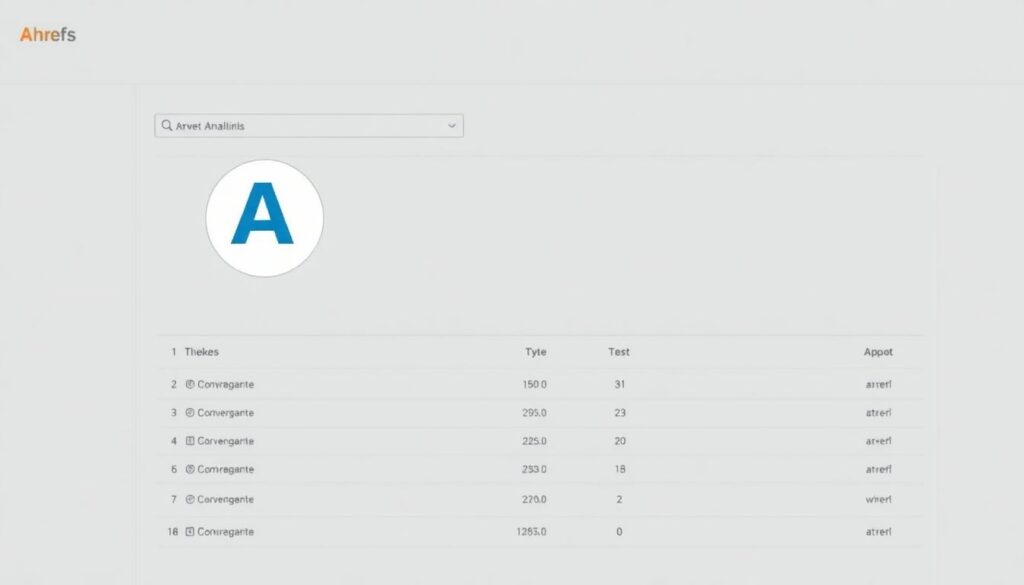The width and height of the screenshot is (1024, 585).
Task: Click the icon in row 7
Action: (190, 499)
